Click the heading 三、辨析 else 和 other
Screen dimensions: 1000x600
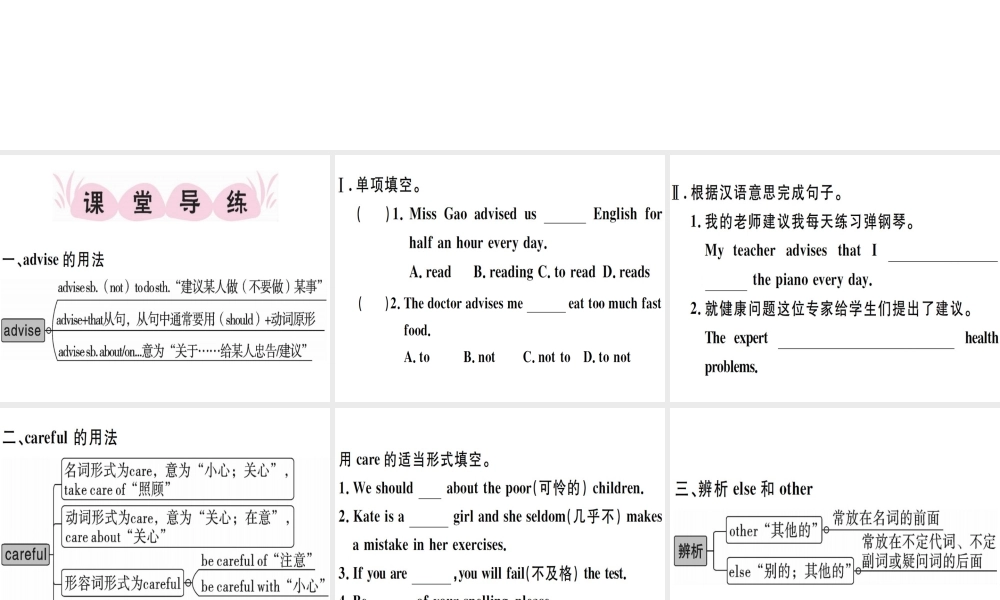tap(744, 489)
